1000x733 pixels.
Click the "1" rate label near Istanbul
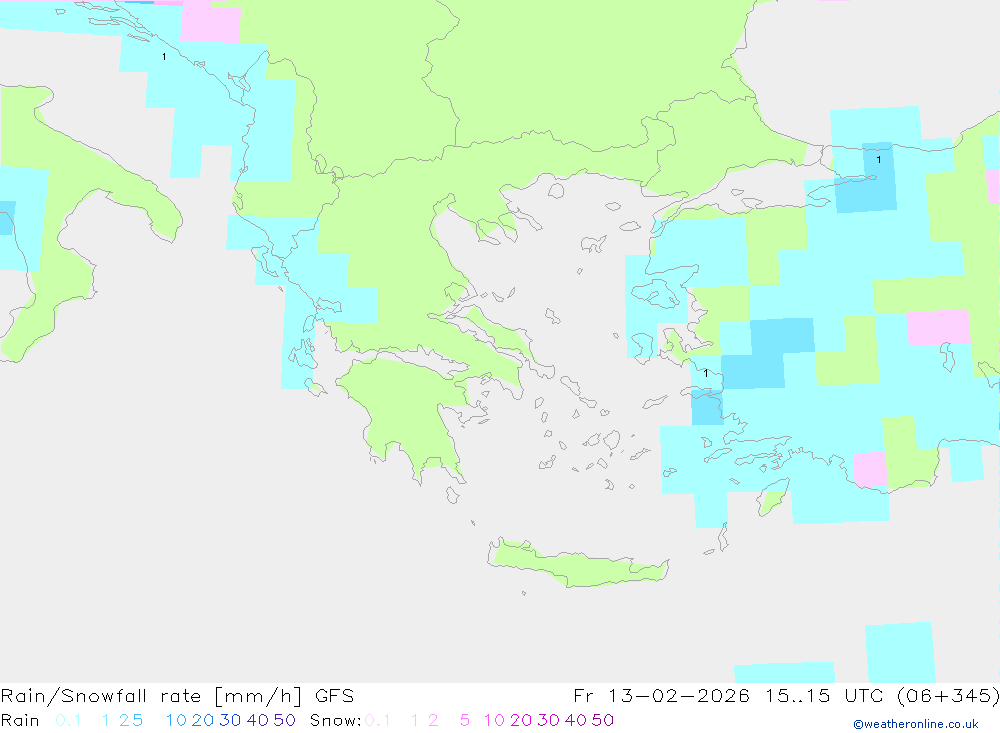[x=879, y=159]
